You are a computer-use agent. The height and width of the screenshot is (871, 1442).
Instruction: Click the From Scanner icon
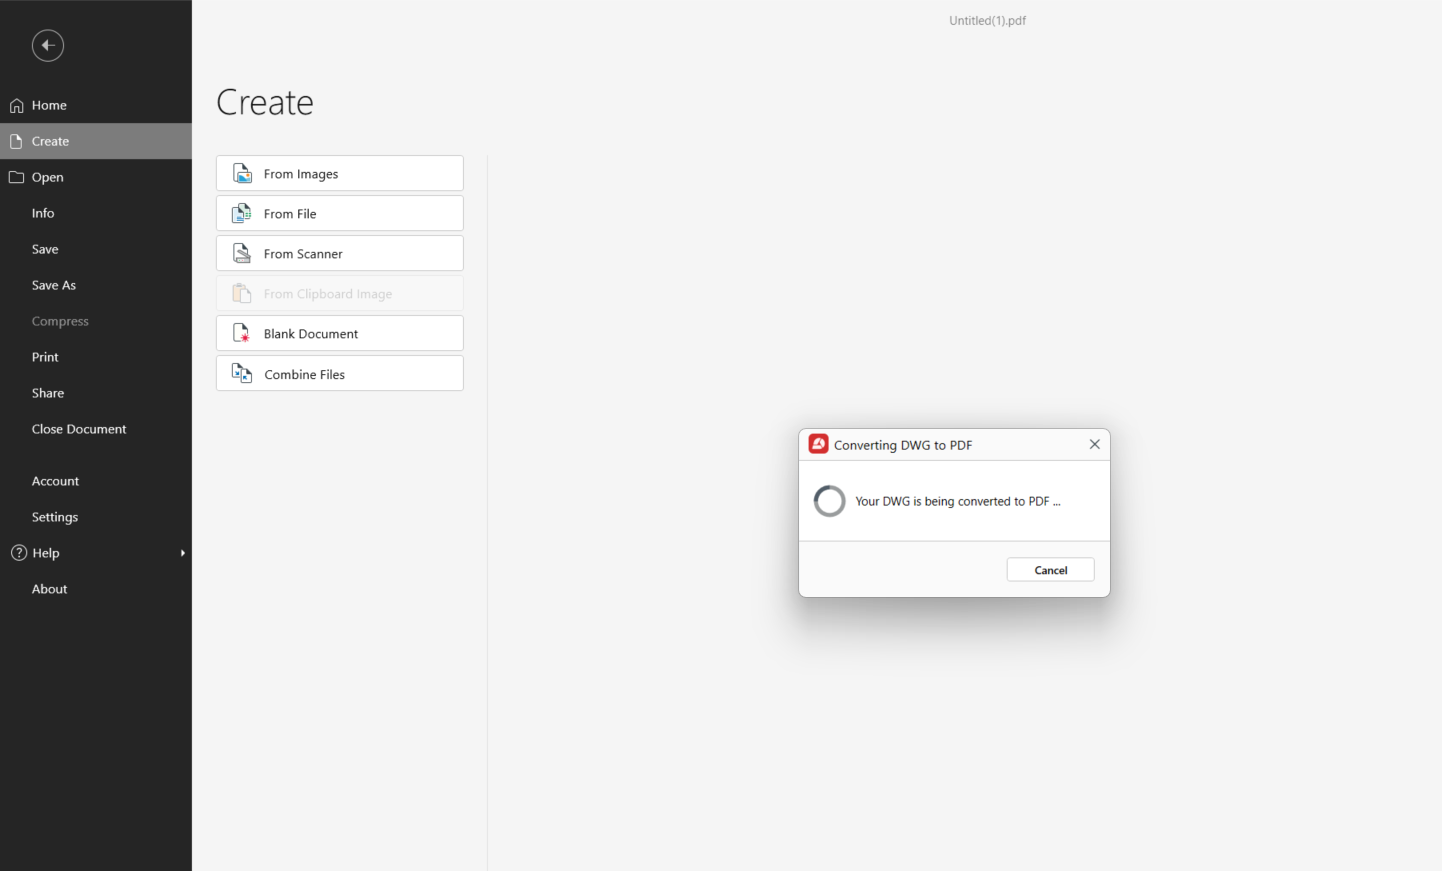point(242,253)
